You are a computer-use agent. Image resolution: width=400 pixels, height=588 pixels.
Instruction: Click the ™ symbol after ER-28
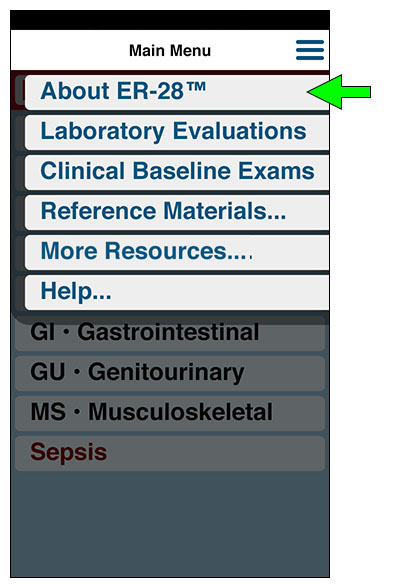tap(195, 87)
